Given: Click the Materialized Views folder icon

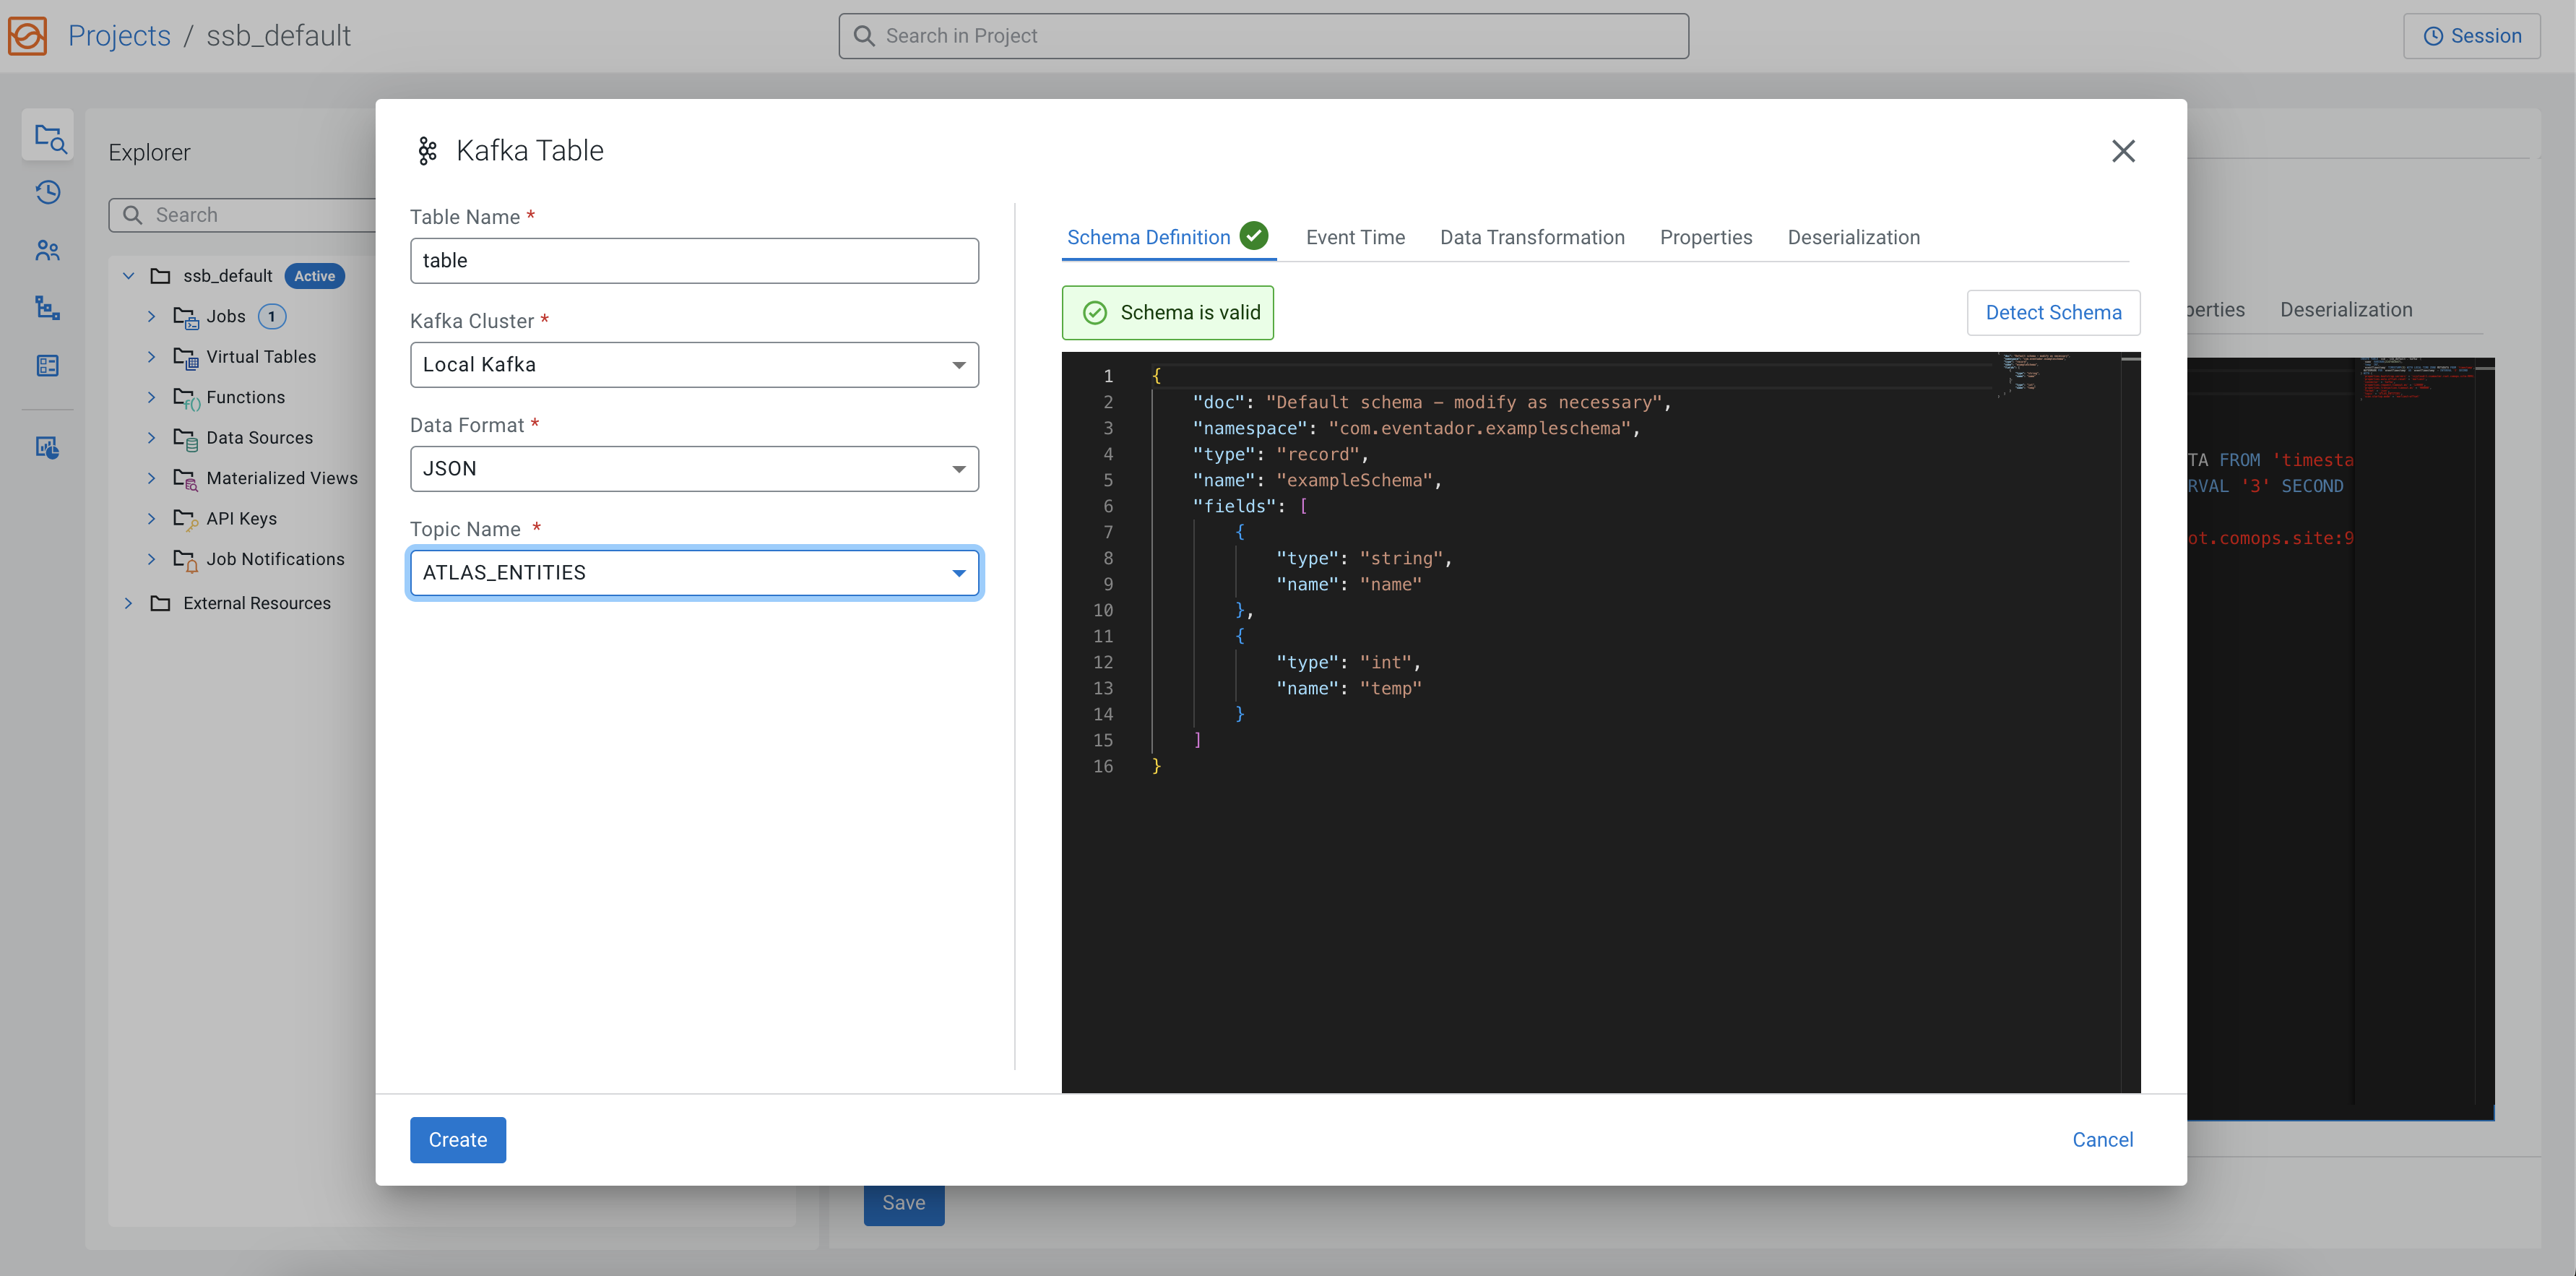Looking at the screenshot, I should (186, 479).
